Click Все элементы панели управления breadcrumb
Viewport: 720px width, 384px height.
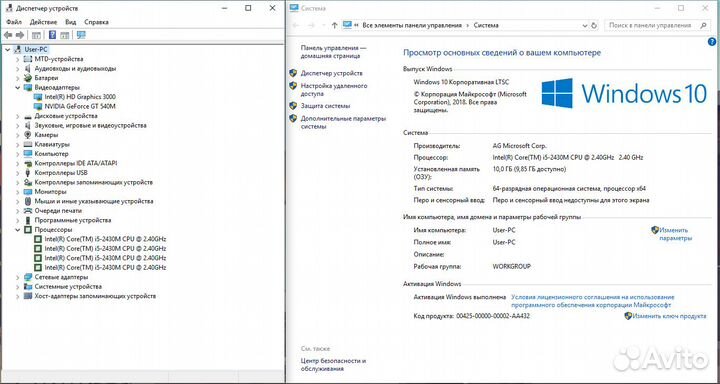click(412, 26)
